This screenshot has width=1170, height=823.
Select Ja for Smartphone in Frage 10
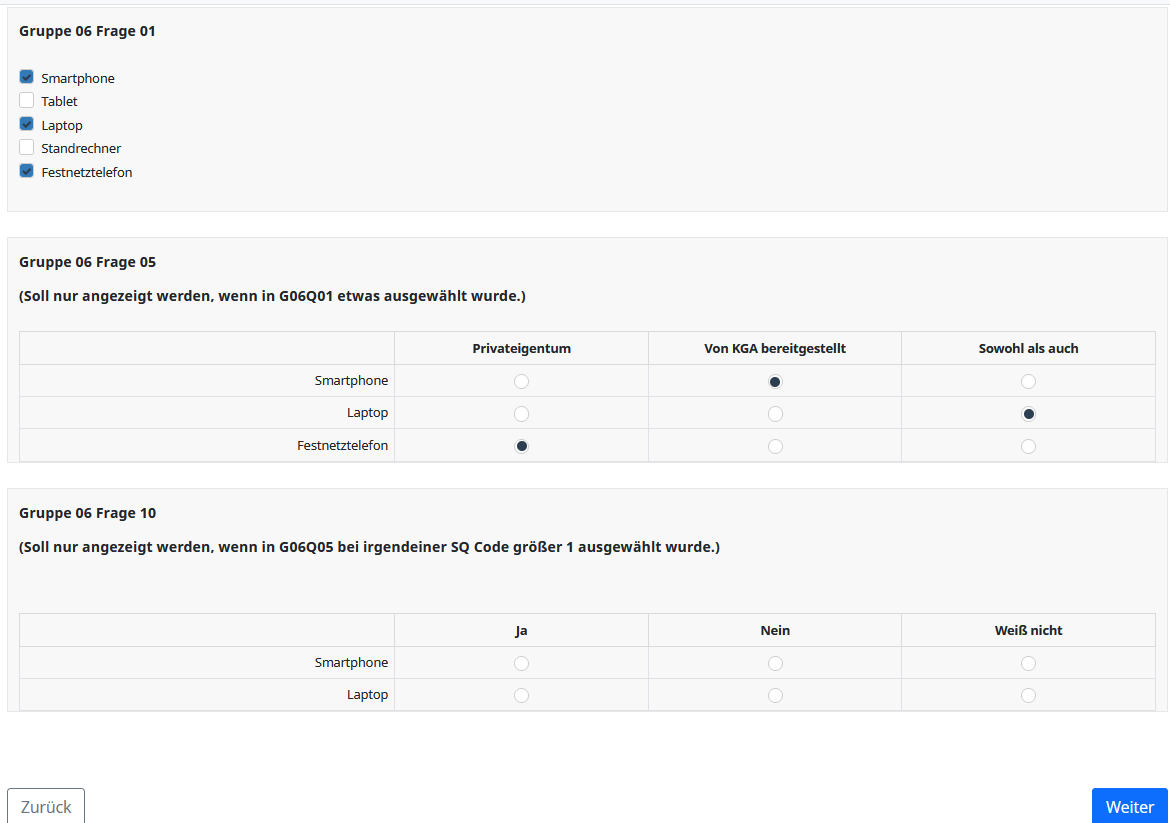click(521, 663)
